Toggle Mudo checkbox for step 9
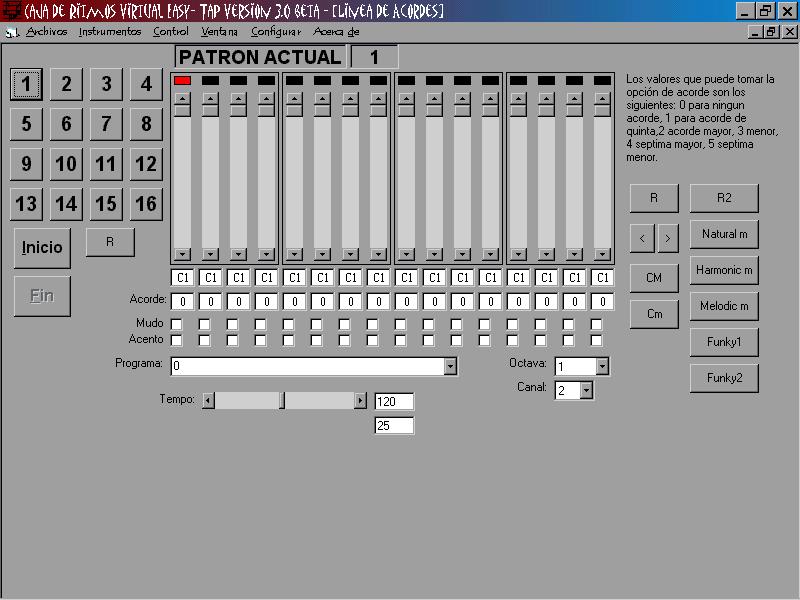The width and height of the screenshot is (800, 600). [401, 324]
